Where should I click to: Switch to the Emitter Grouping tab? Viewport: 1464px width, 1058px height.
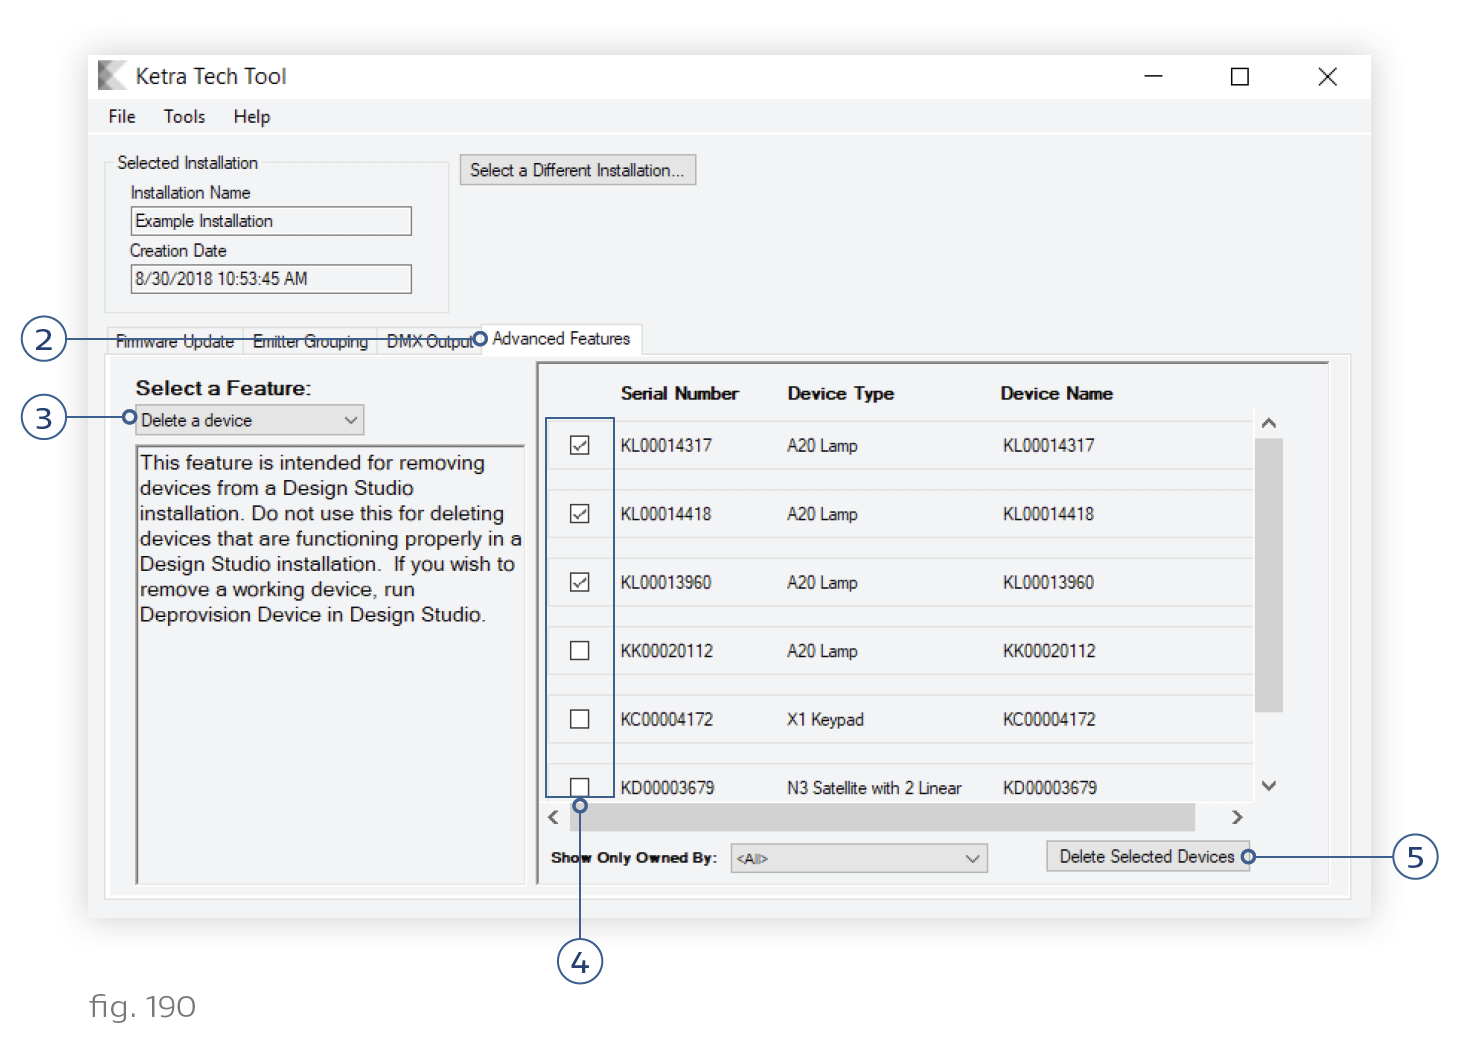click(310, 341)
